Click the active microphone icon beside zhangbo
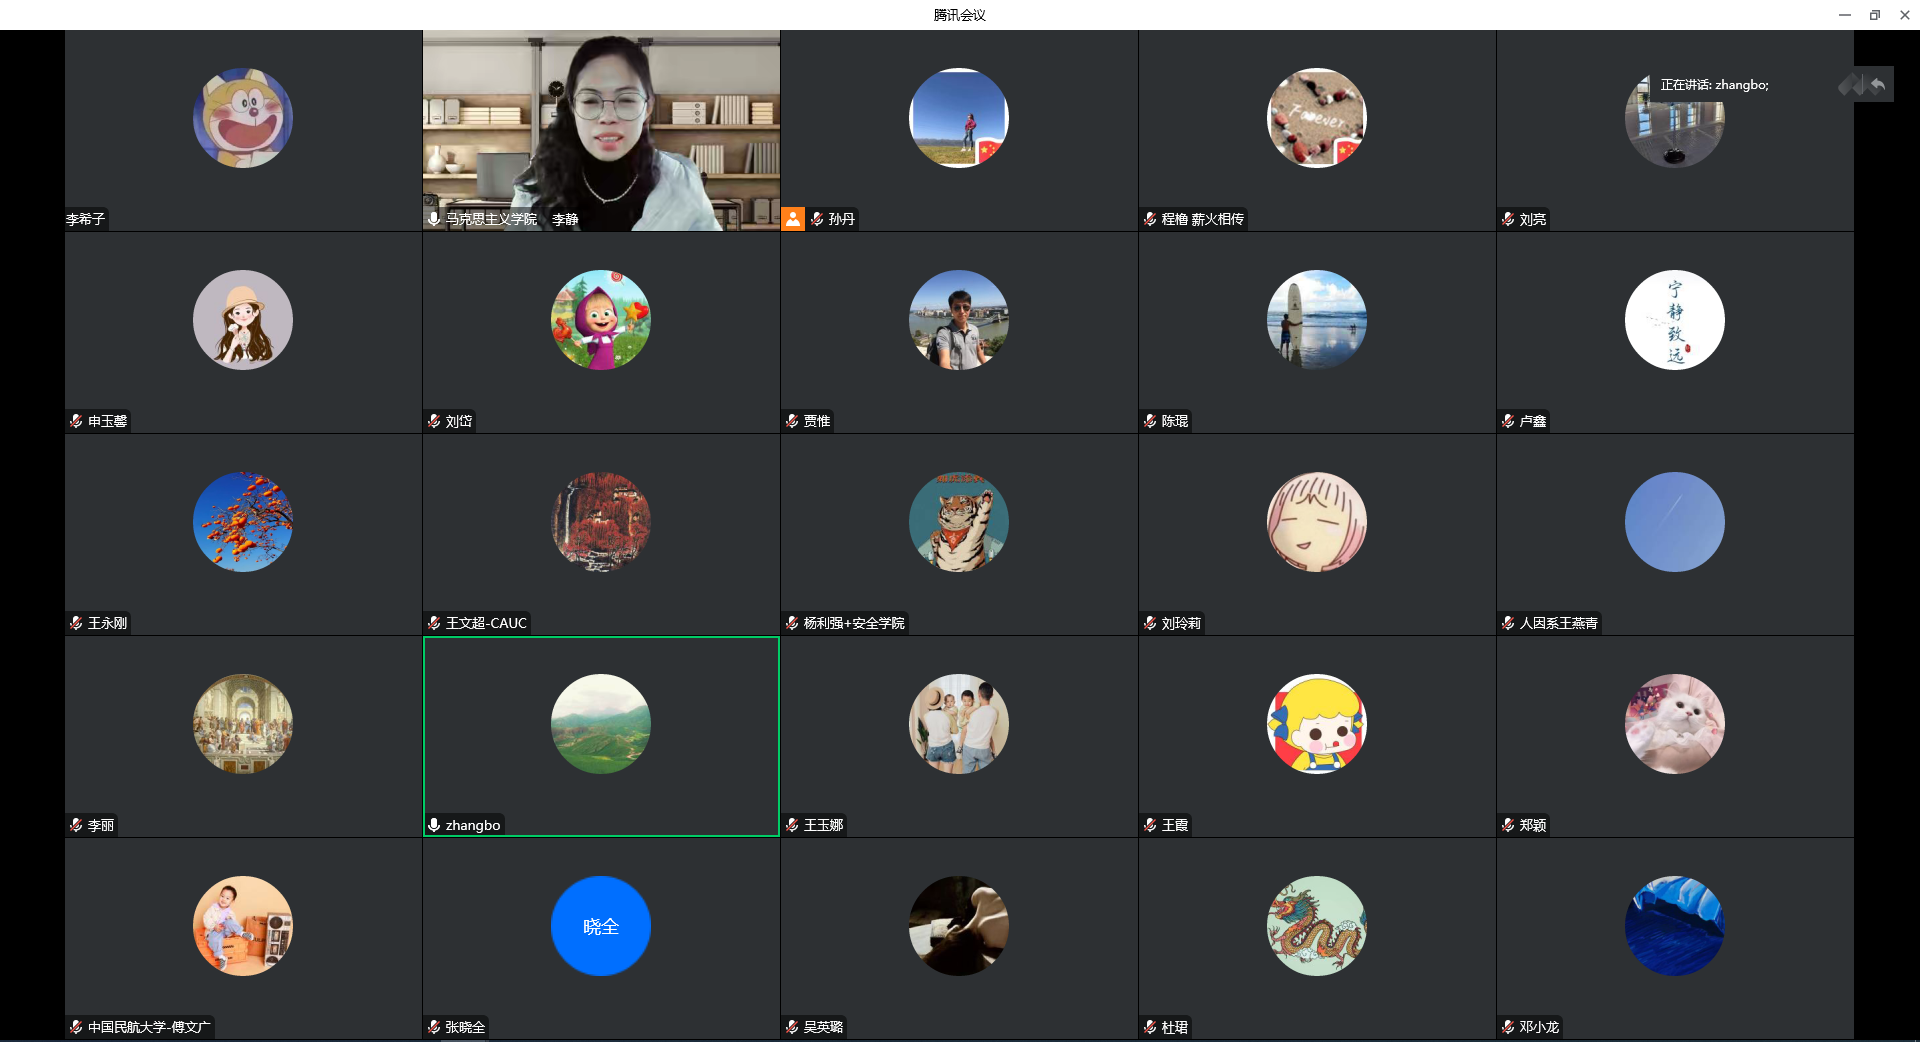Image resolution: width=1920 pixels, height=1042 pixels. [434, 825]
